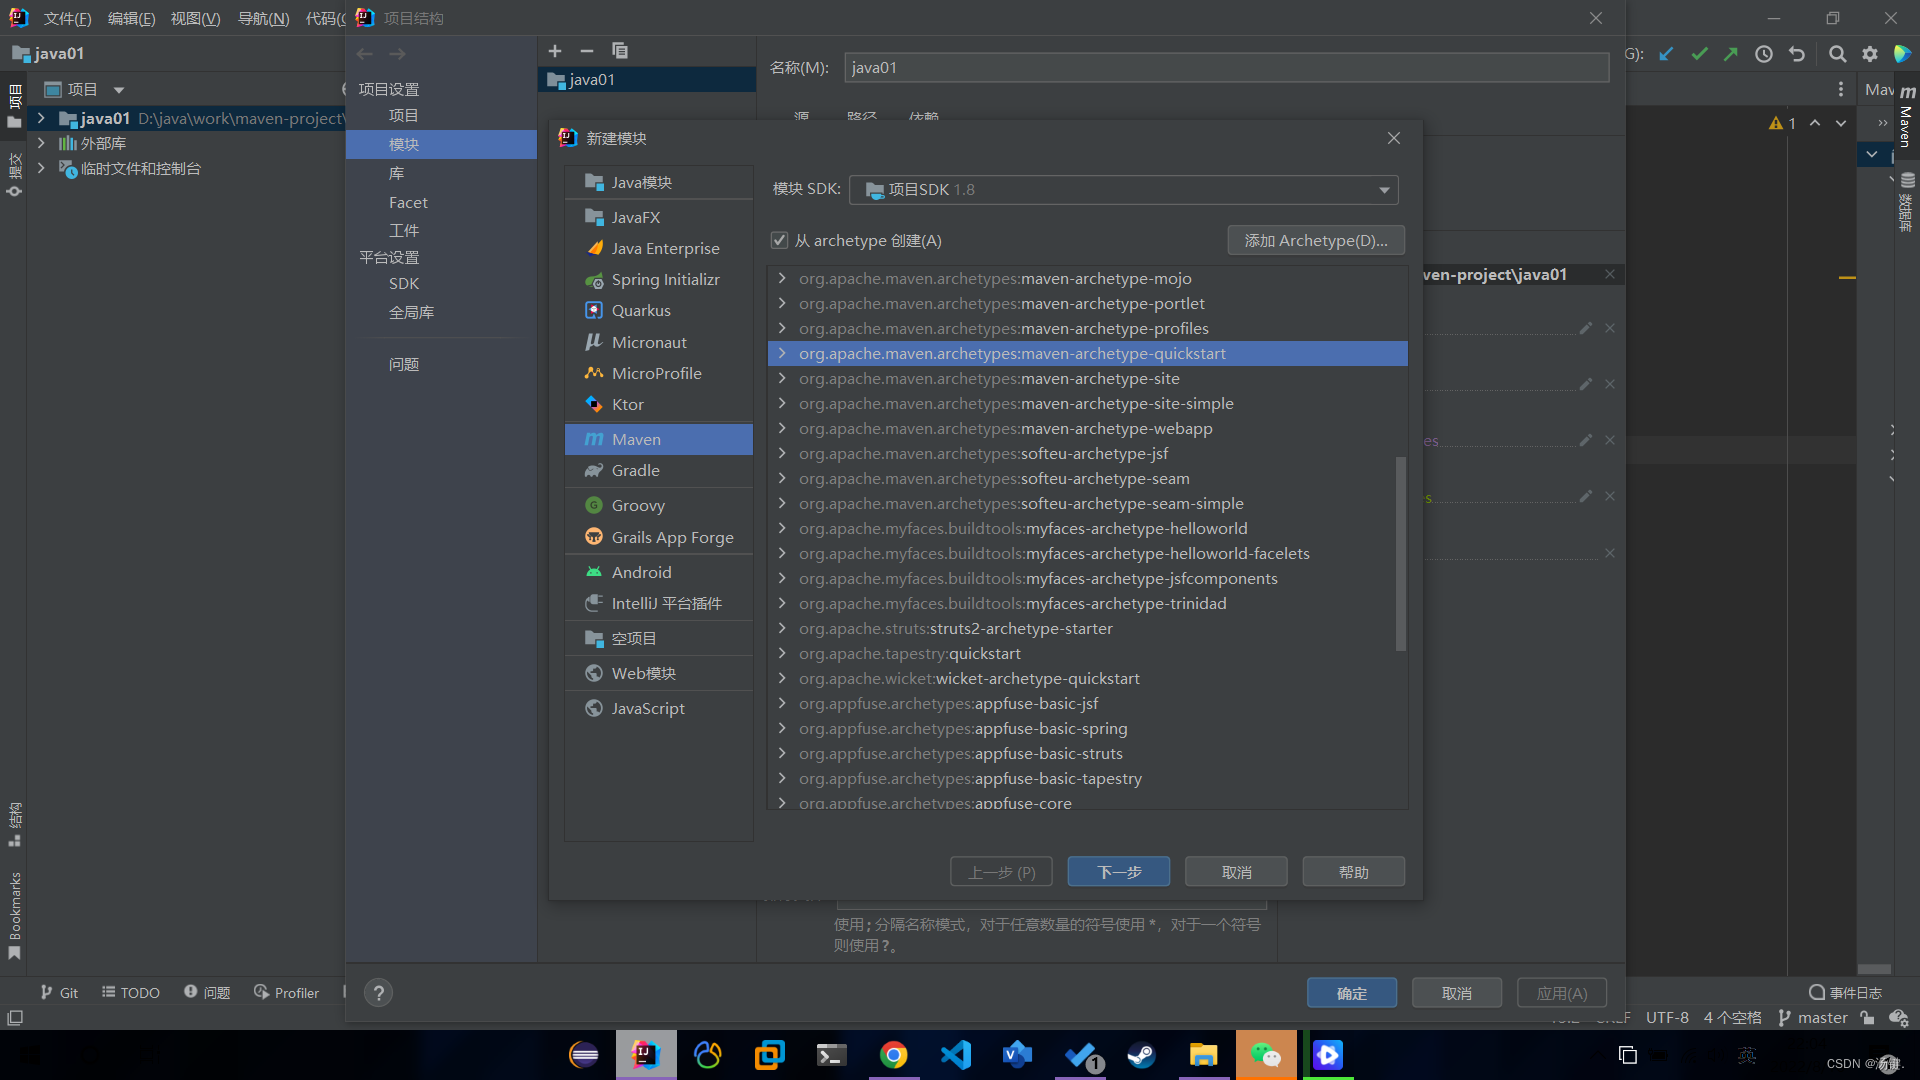Show Git history clock icon

[1764, 54]
